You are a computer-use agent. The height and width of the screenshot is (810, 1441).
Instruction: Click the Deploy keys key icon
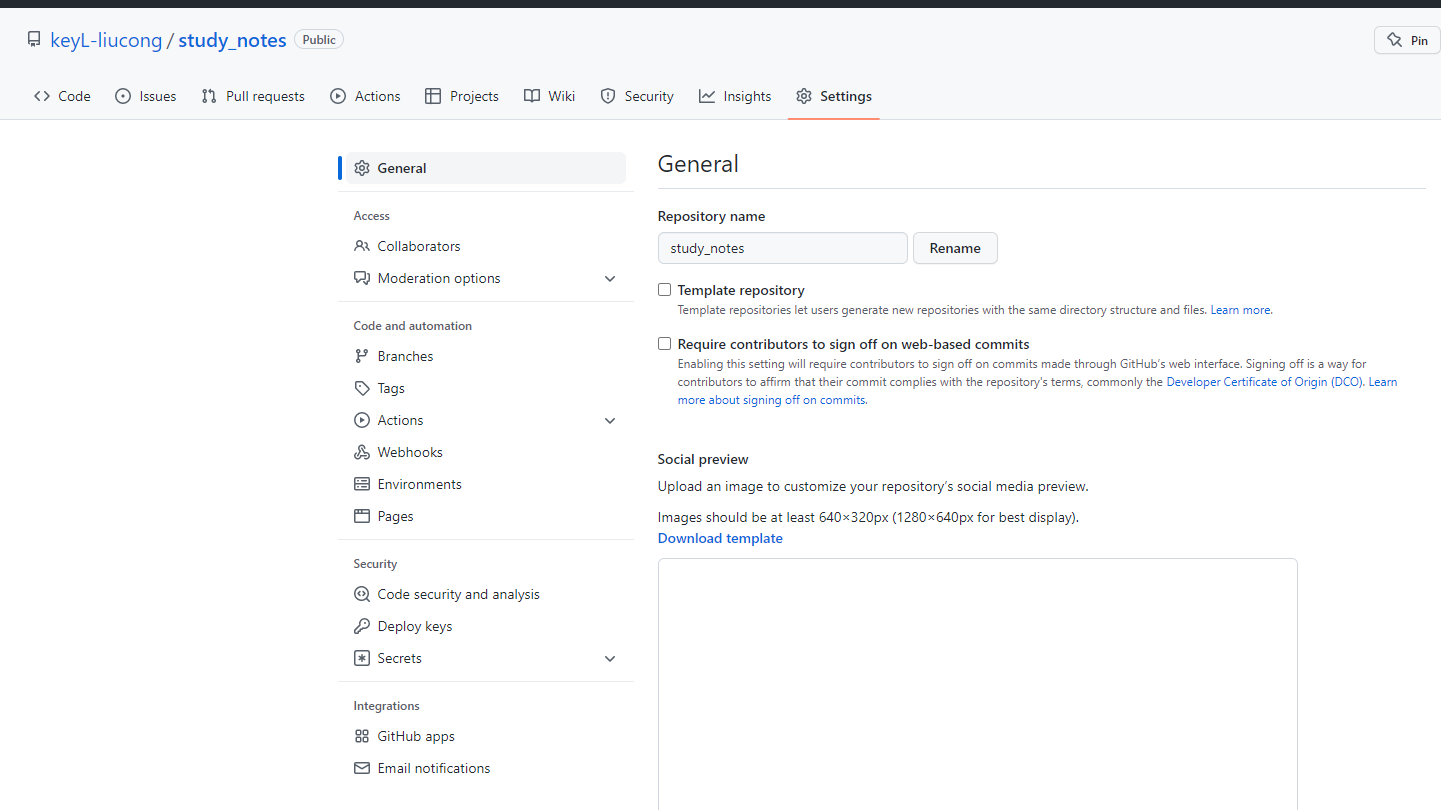pos(362,626)
